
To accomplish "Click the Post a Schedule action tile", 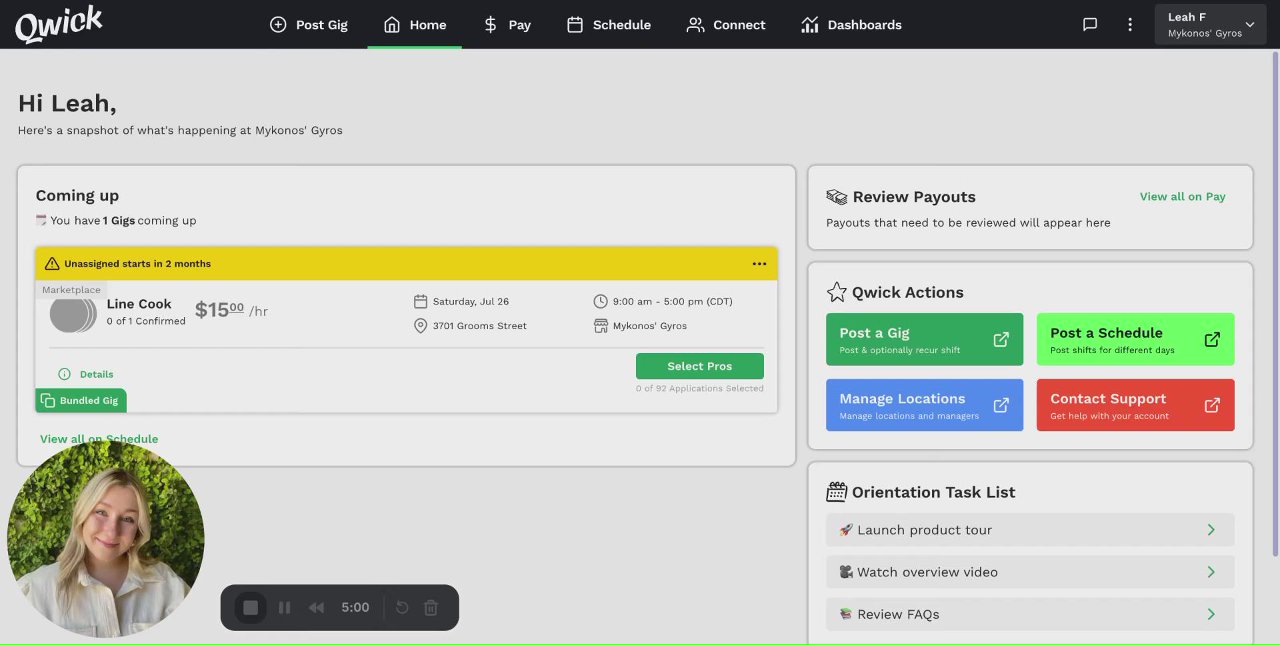I will click(x=1136, y=339).
